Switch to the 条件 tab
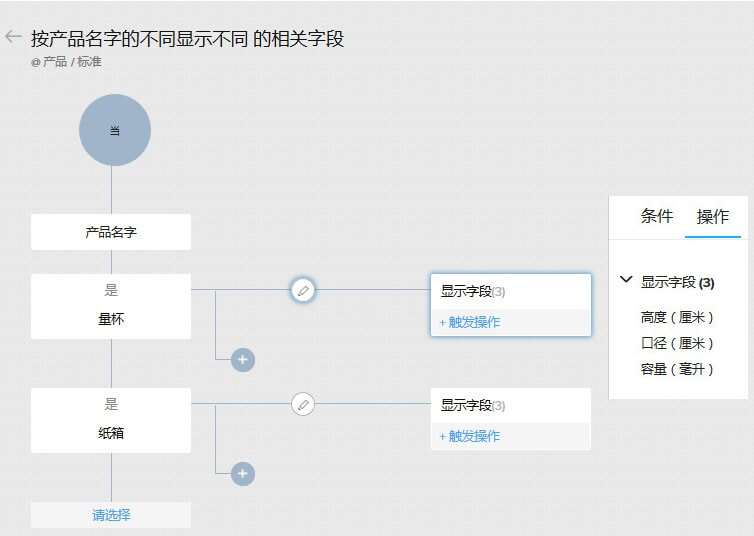Viewport: 754px width, 536px height. (x=657, y=216)
